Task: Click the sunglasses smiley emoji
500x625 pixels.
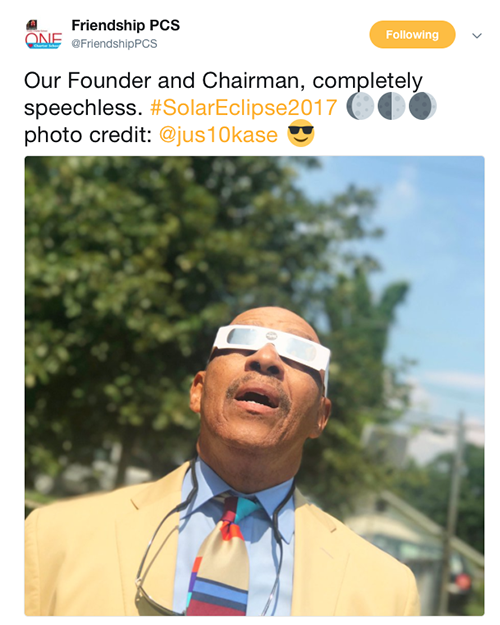Action: tap(301, 134)
